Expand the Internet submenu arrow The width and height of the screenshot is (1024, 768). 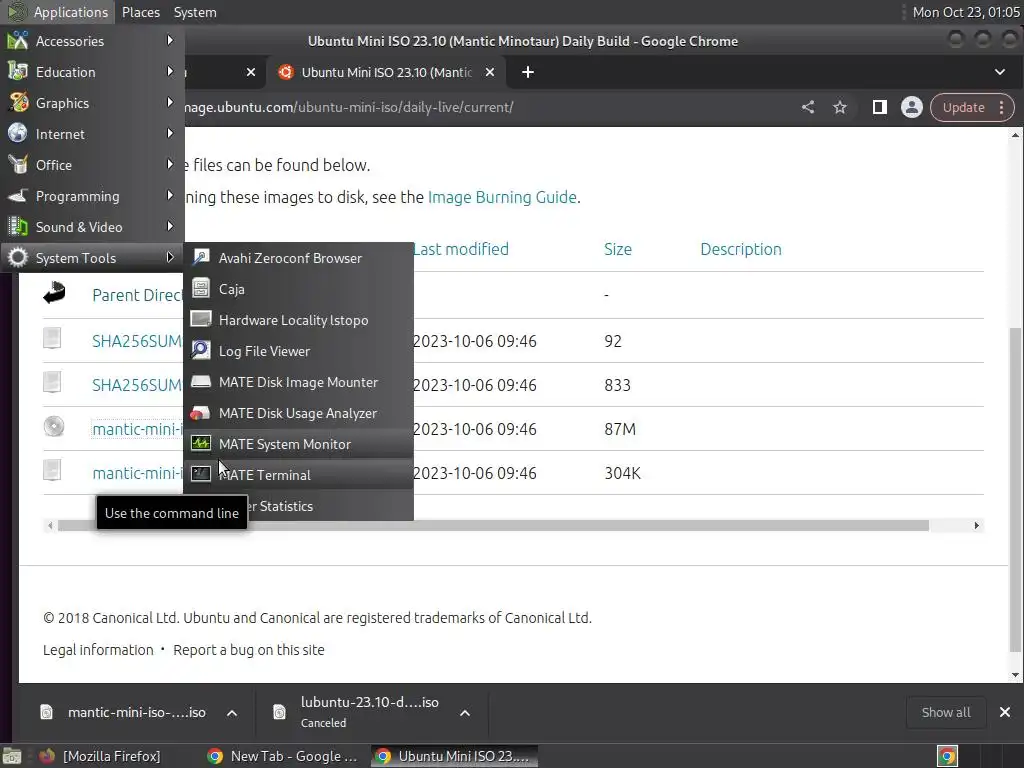[170, 133]
